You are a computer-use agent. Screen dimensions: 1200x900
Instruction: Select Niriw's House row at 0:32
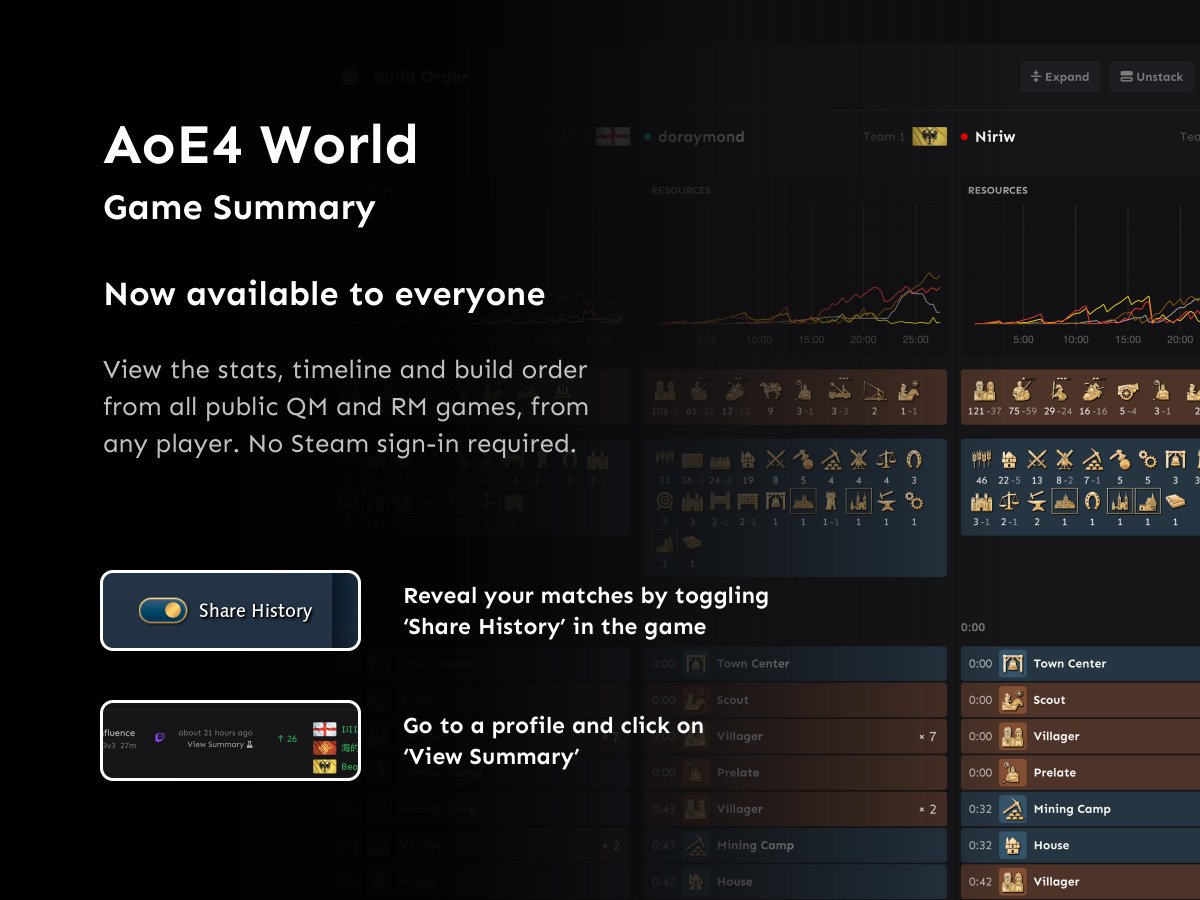coord(1080,845)
